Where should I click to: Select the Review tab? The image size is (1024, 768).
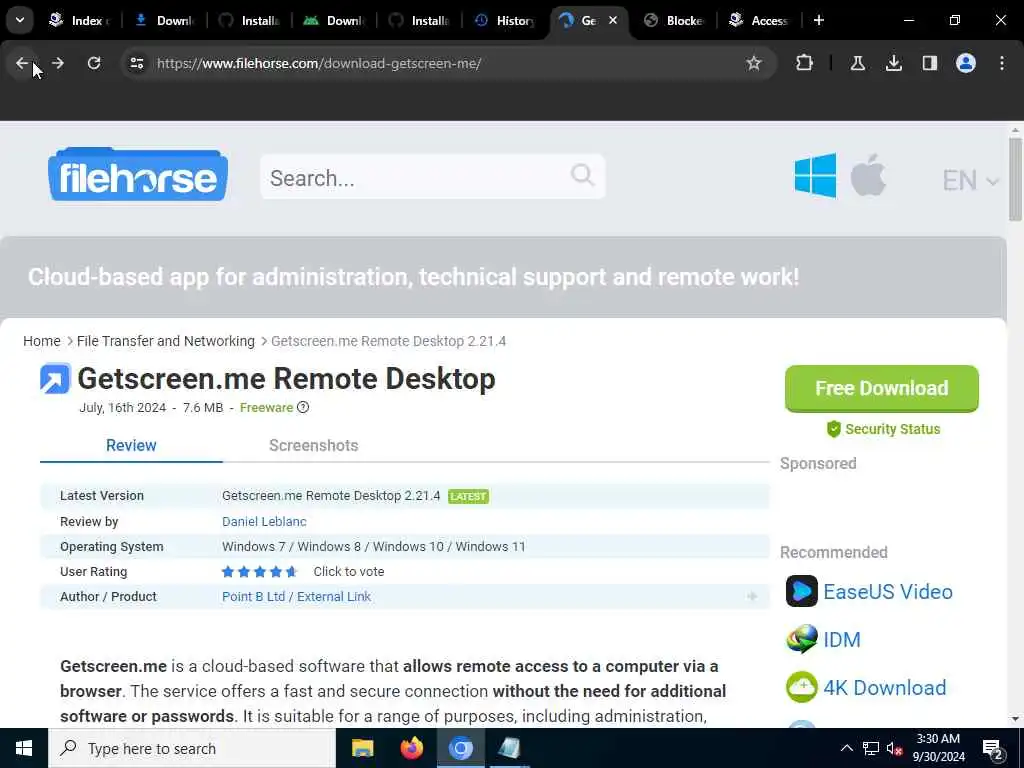coord(131,445)
